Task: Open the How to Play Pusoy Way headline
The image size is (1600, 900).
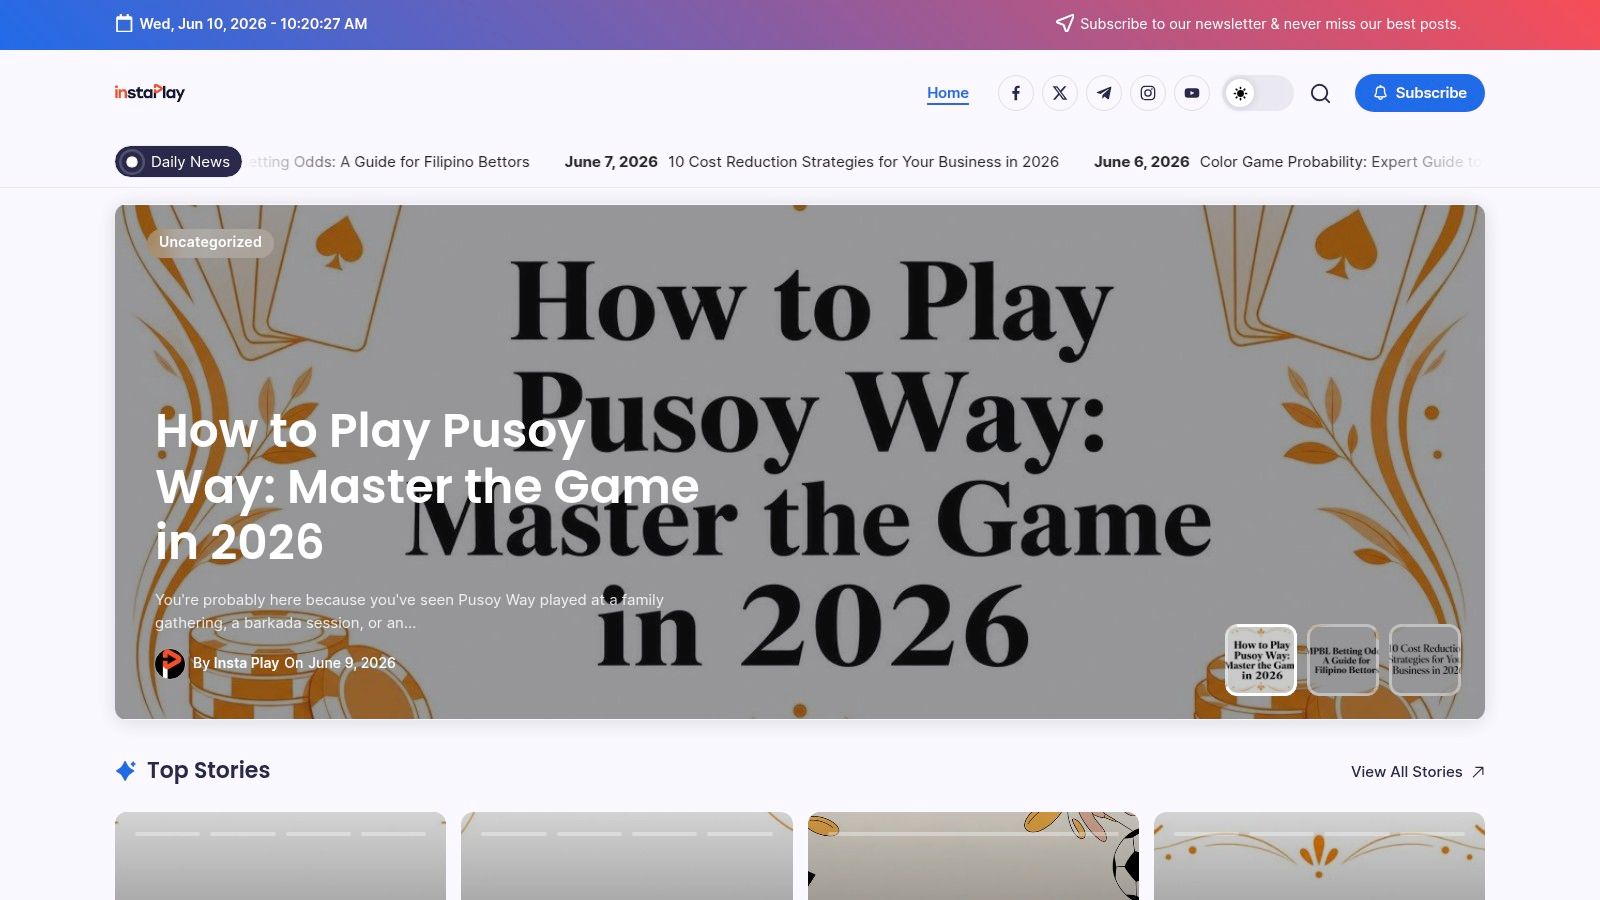Action: [427, 486]
